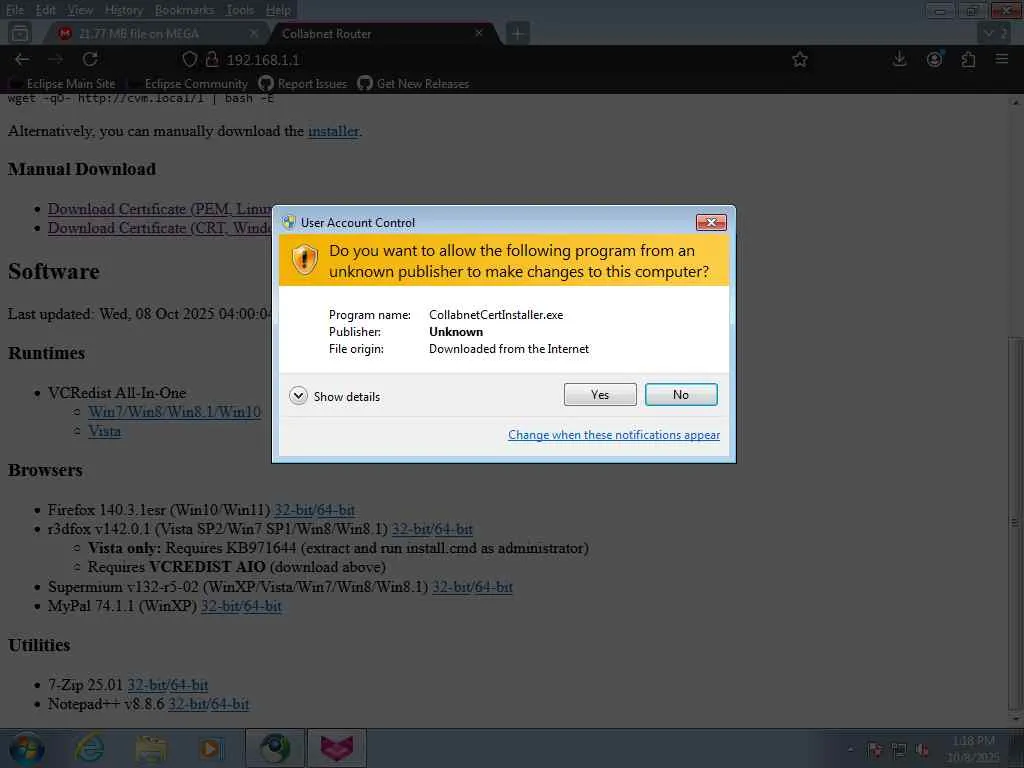Click the pink fox taskbar application
This screenshot has height=768, width=1024.
(x=336, y=748)
